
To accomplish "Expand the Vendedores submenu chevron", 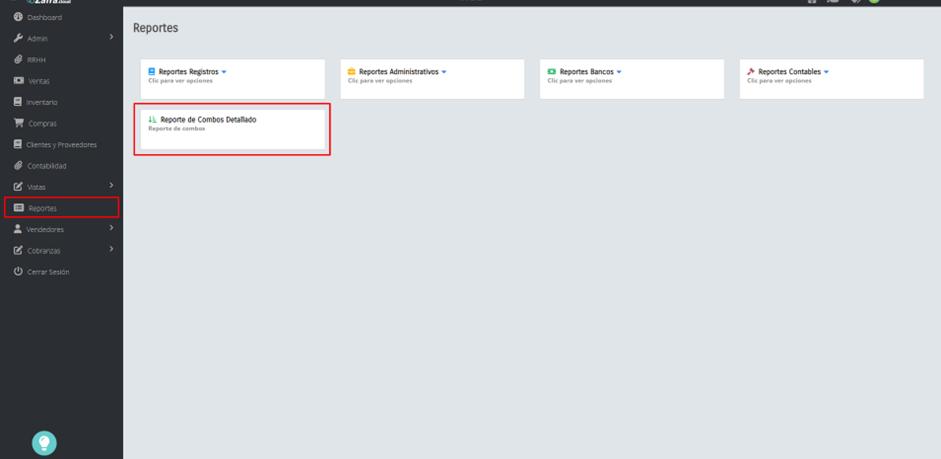I will 112,228.
